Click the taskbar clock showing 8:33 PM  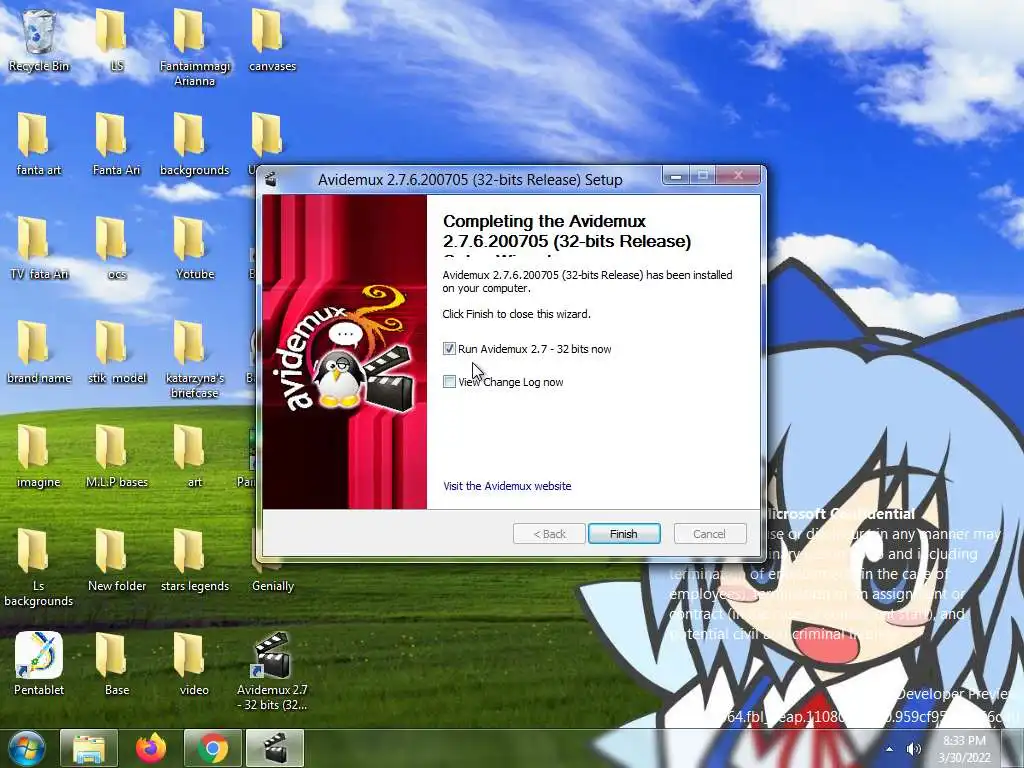click(964, 748)
